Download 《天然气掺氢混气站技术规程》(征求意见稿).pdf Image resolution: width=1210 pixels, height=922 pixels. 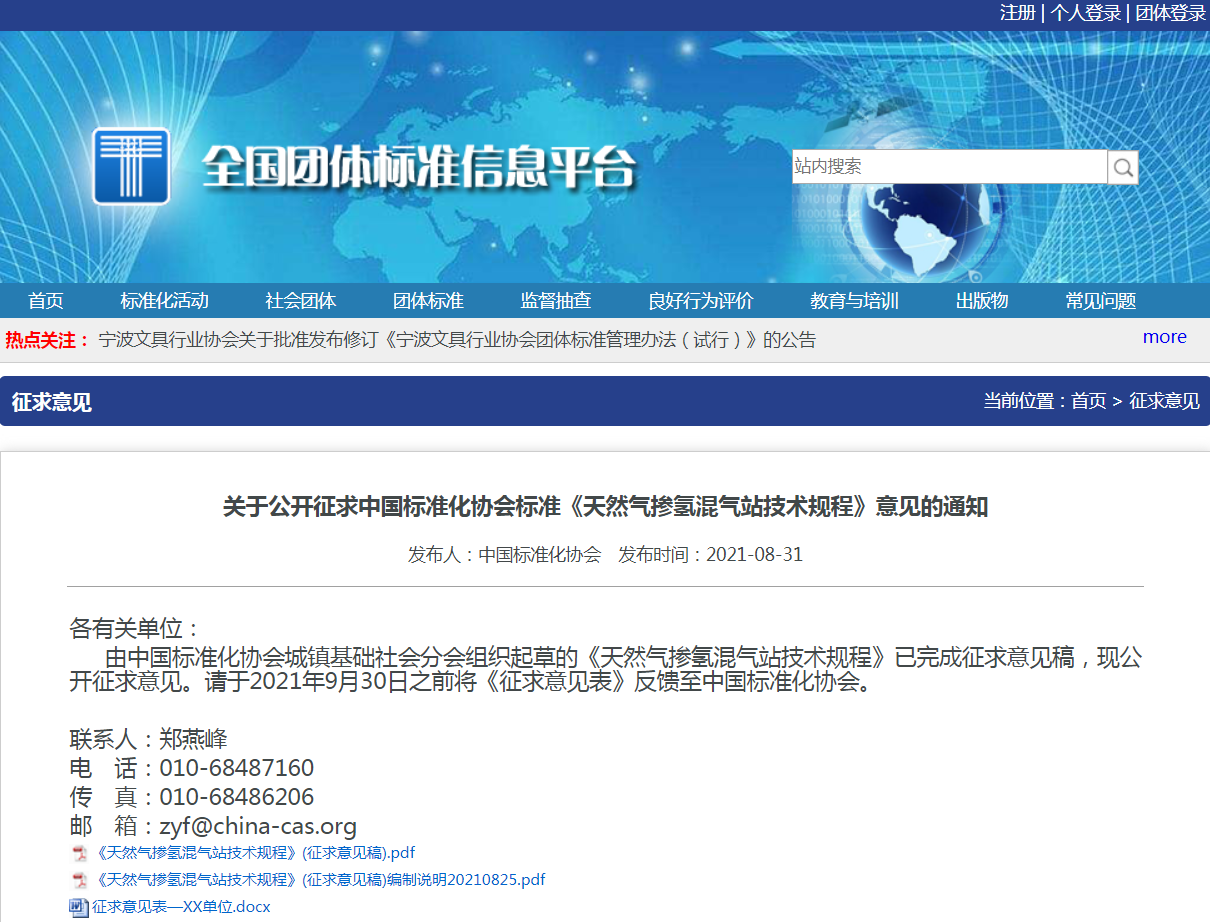[x=254, y=853]
